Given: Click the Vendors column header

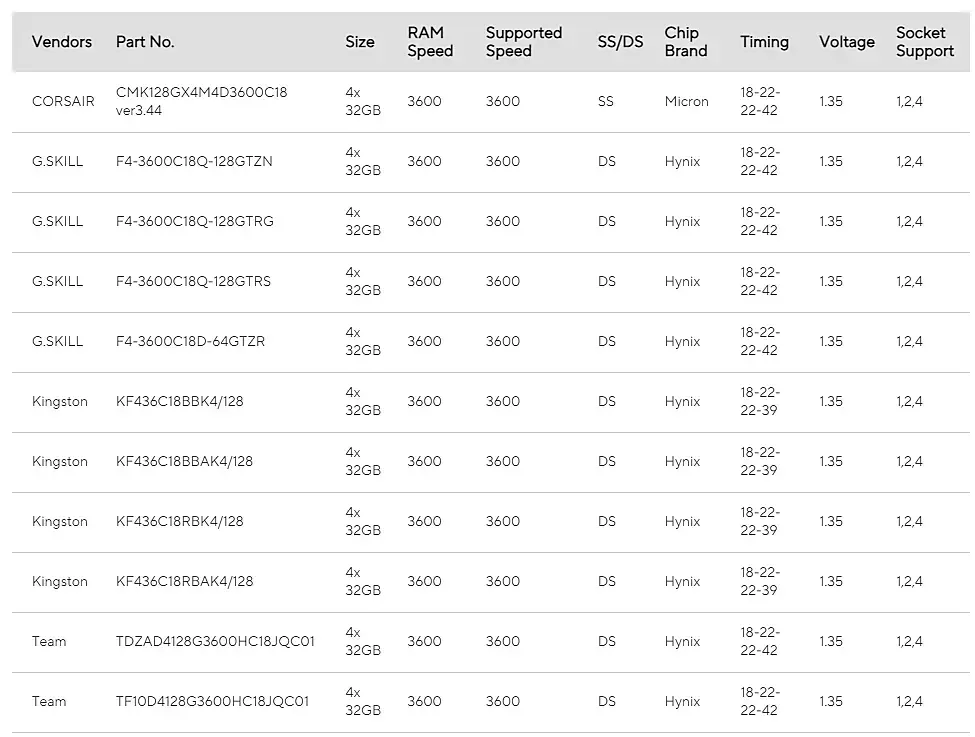Looking at the screenshot, I should [x=62, y=42].
